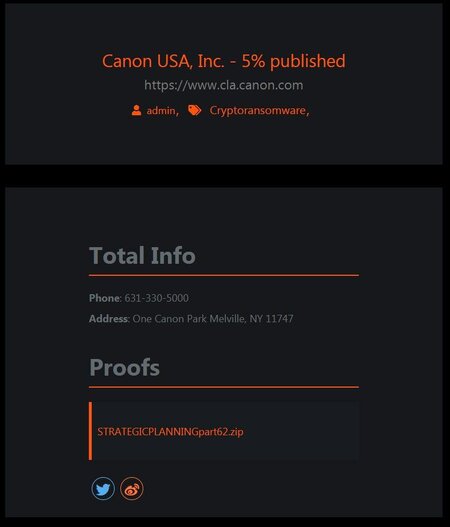Open the https://www.cla.canon.com URL

point(224,85)
